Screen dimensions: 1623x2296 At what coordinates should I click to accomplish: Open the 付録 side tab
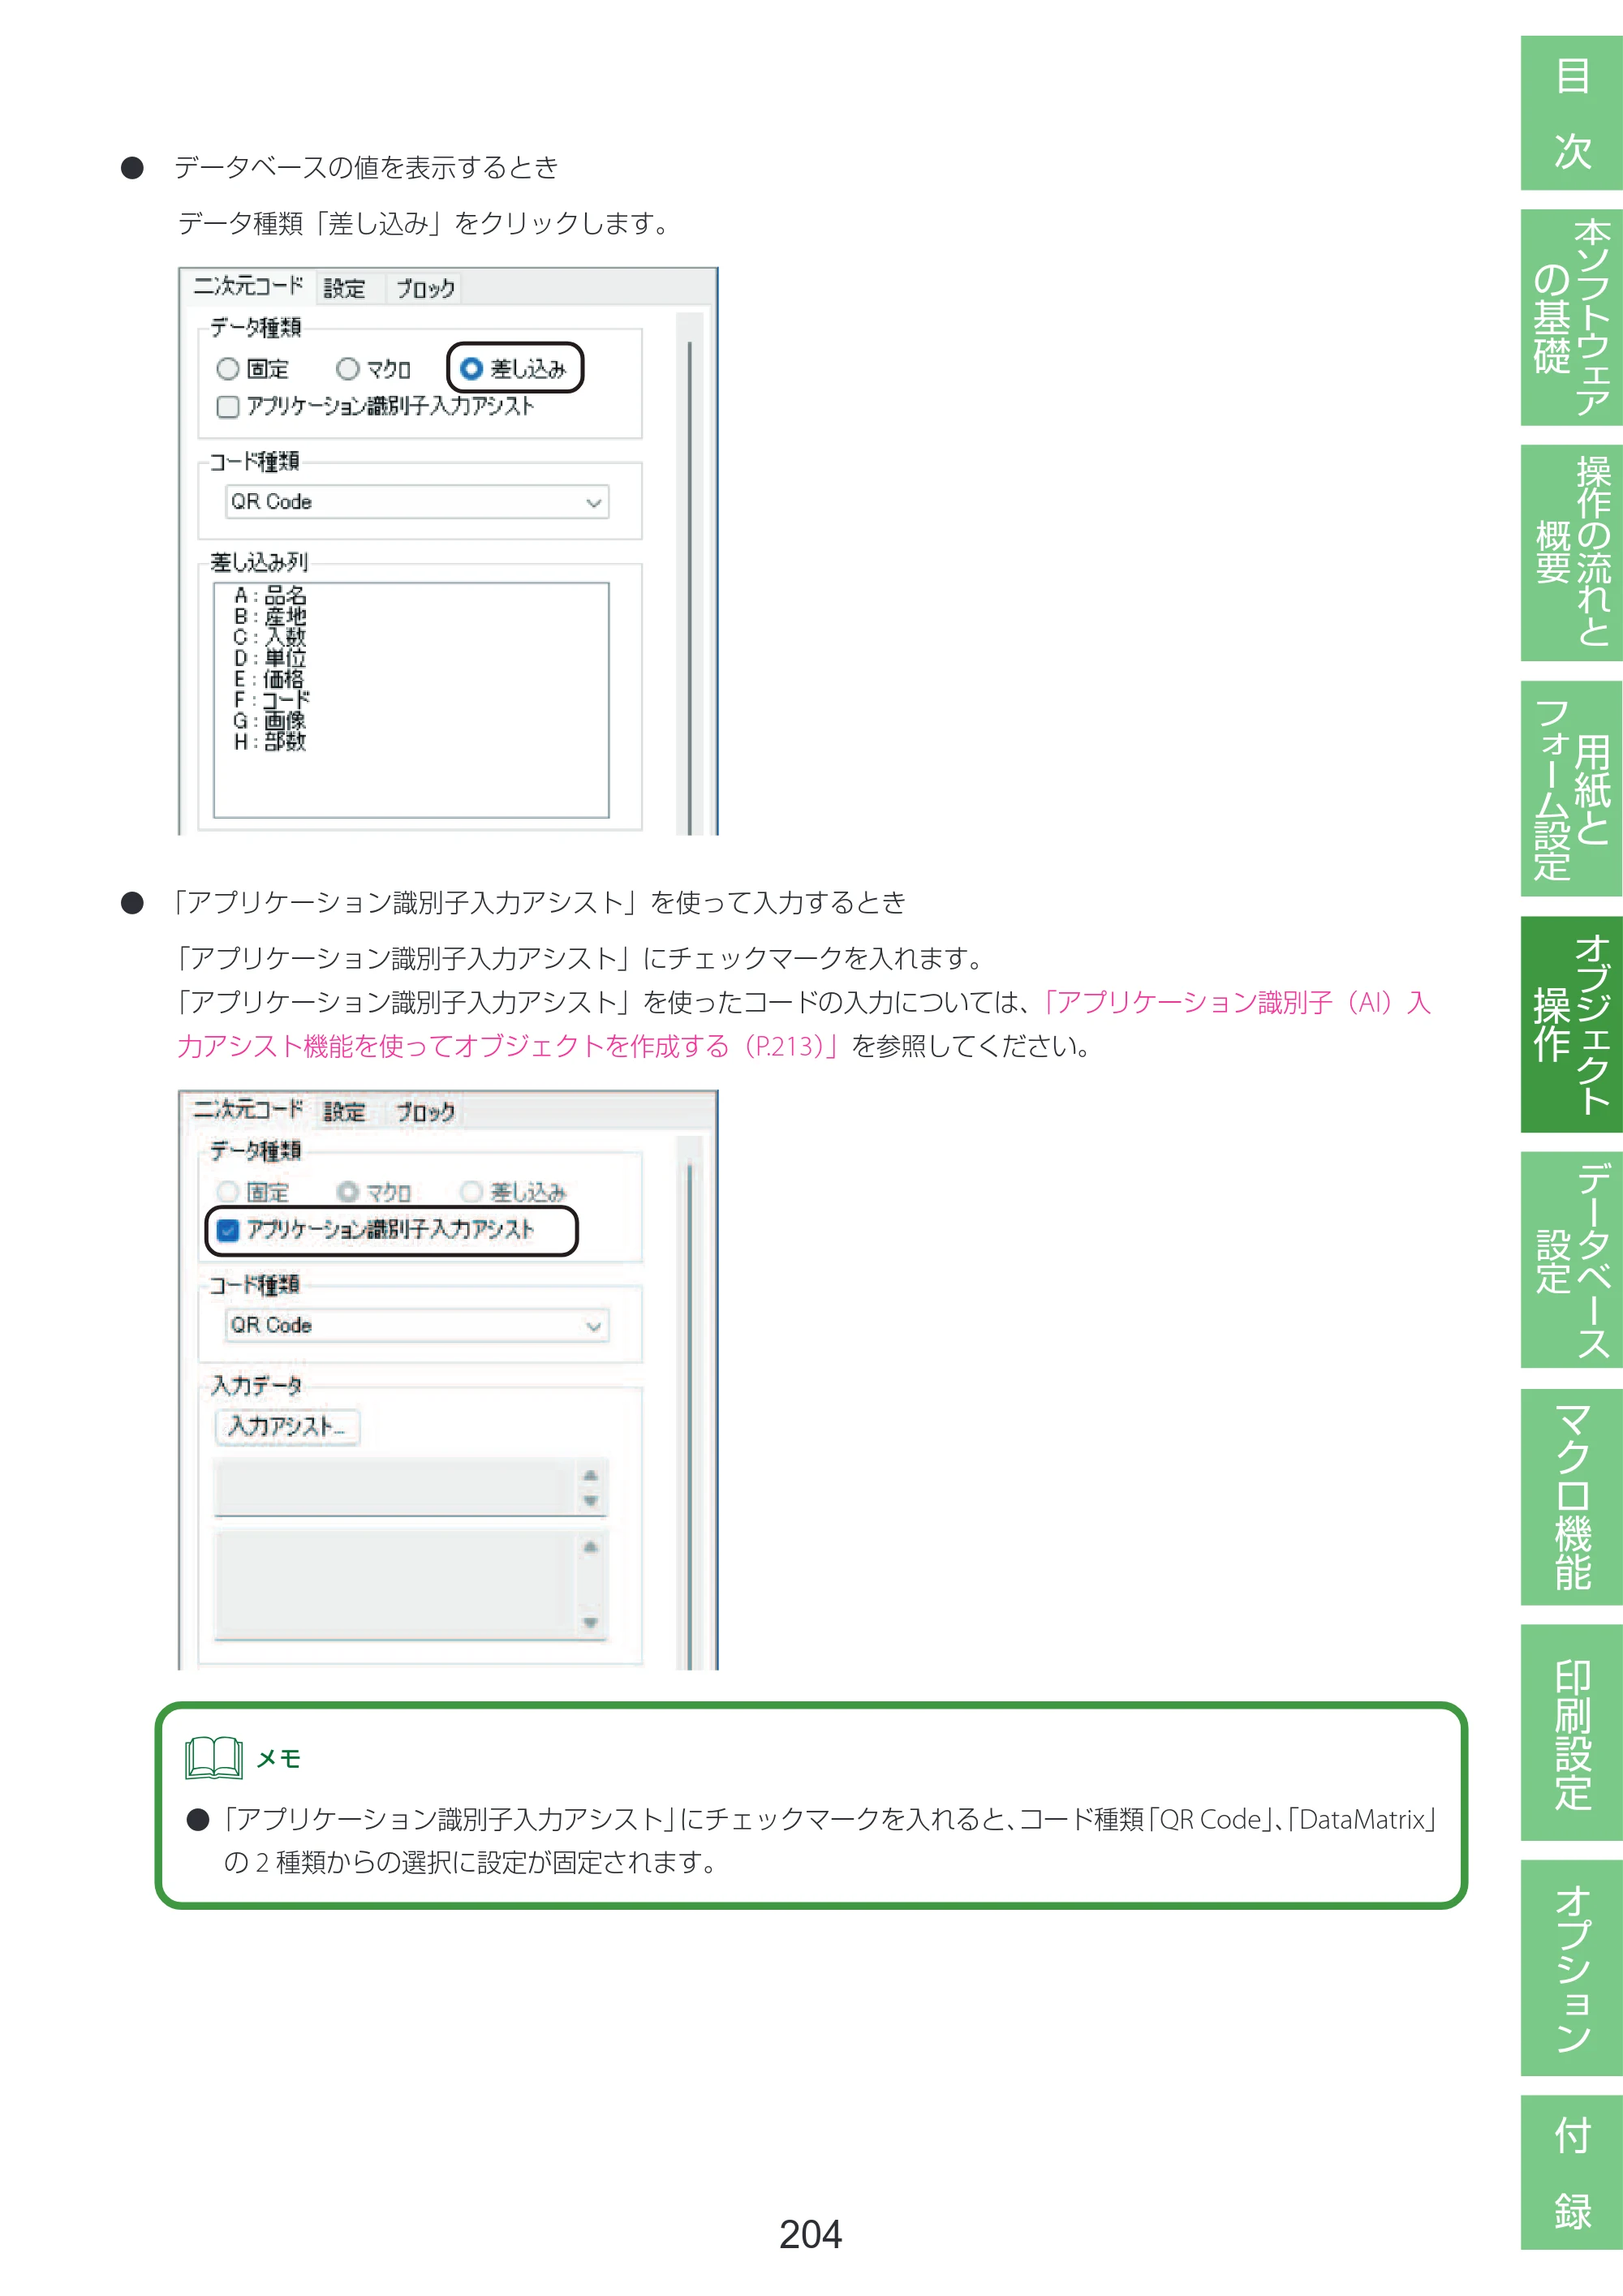click(x=1571, y=2172)
